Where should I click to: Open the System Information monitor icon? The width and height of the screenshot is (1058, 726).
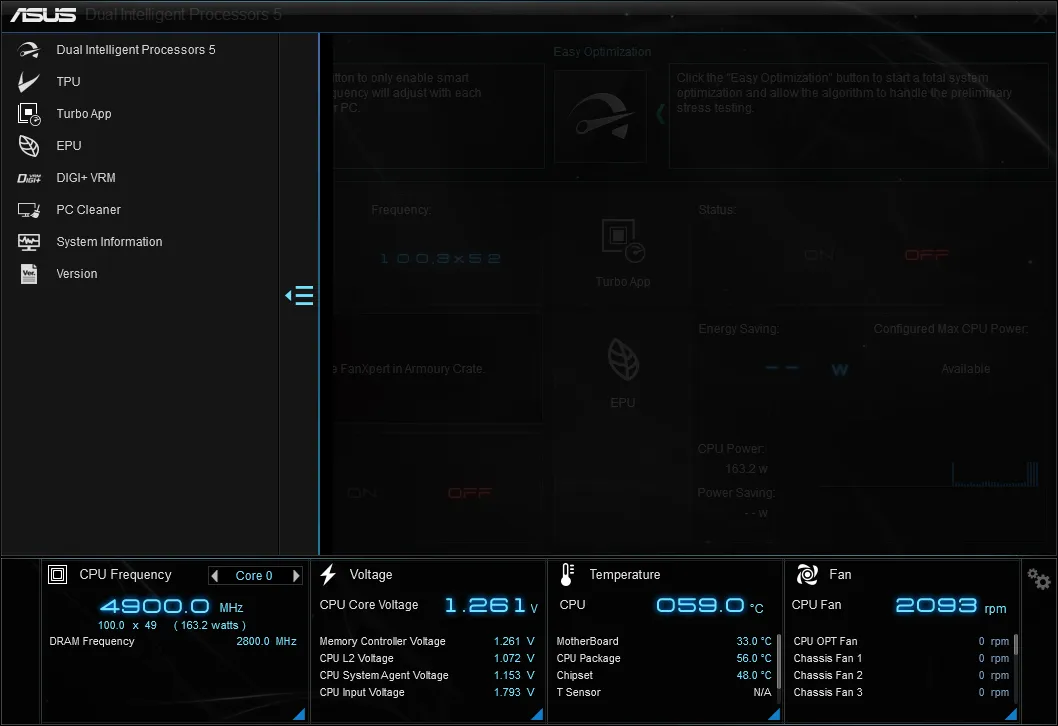click(29, 242)
